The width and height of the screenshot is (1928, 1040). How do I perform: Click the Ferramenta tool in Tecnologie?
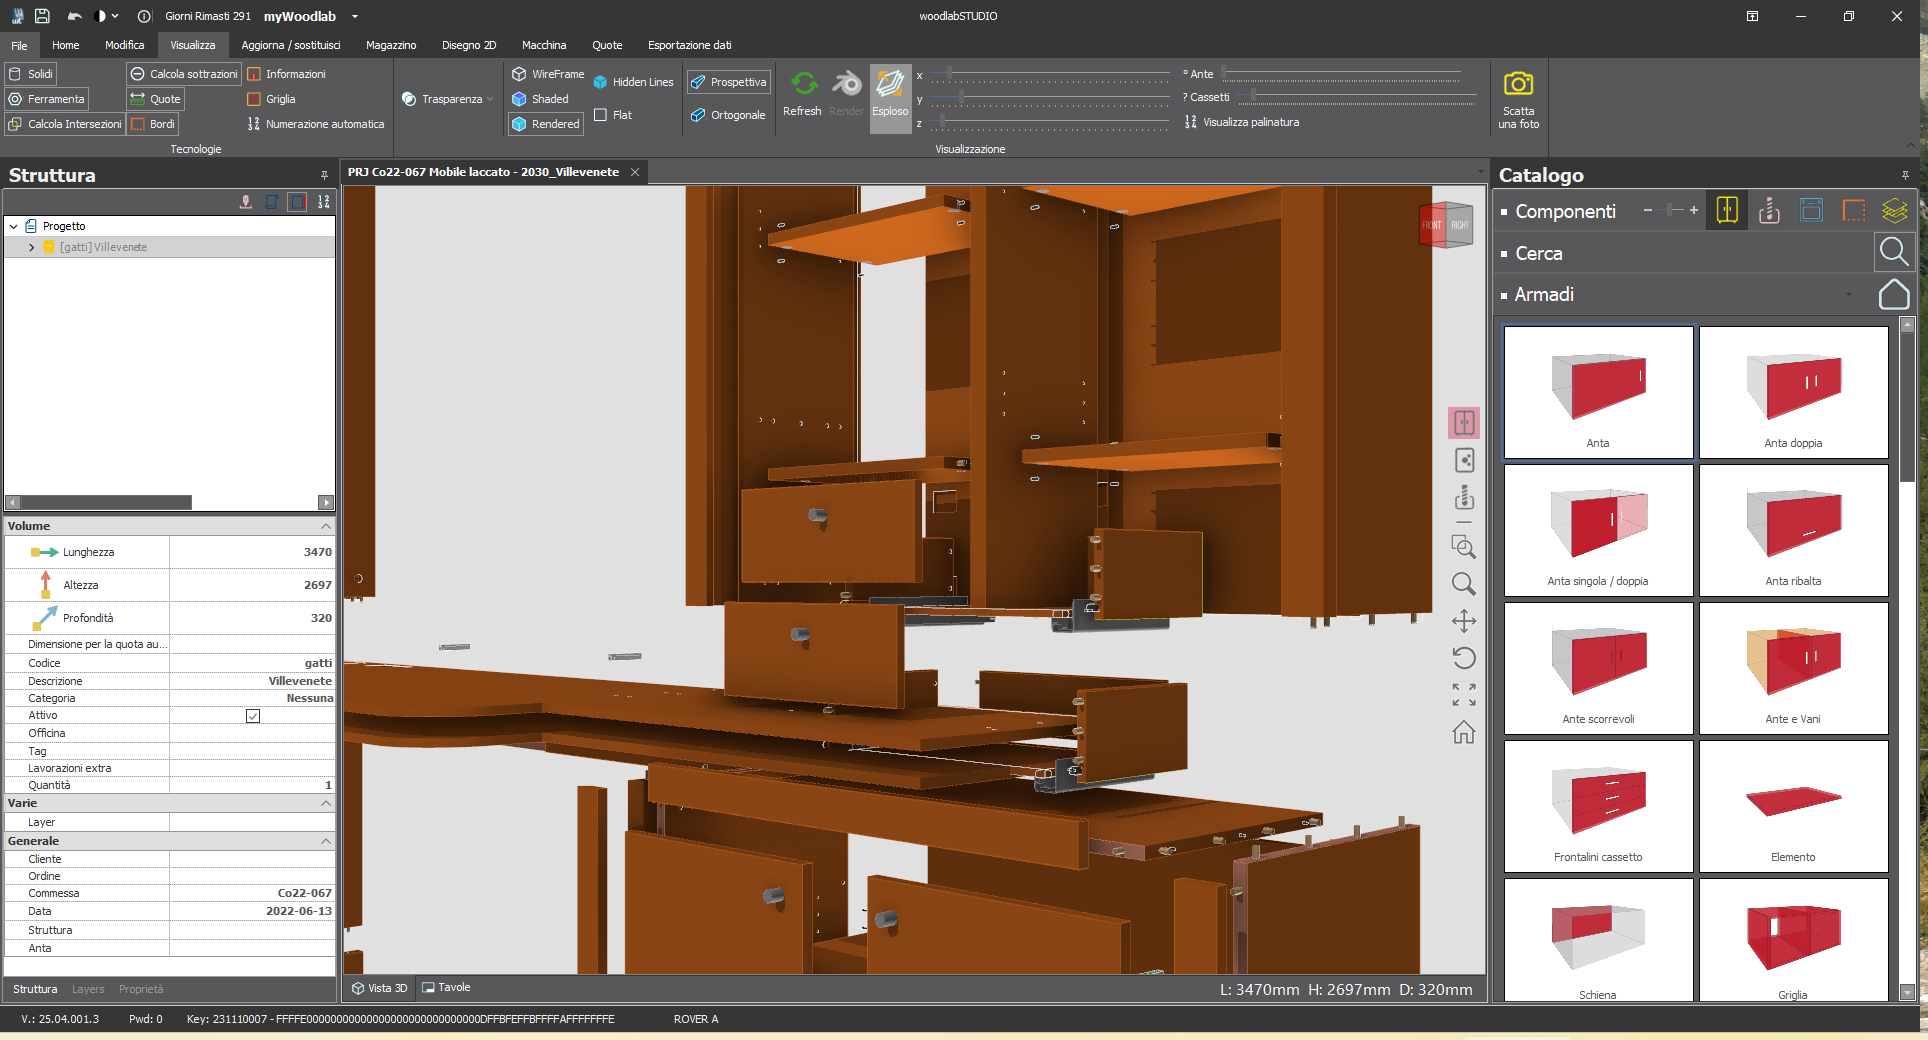(x=46, y=98)
